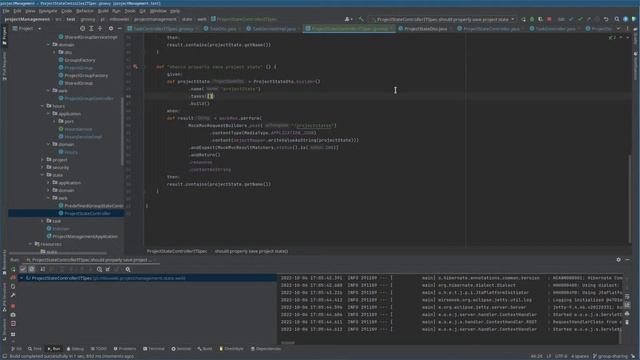Open the Run tool window tab
Viewport: 640px width, 360px height.
[x=53, y=349]
